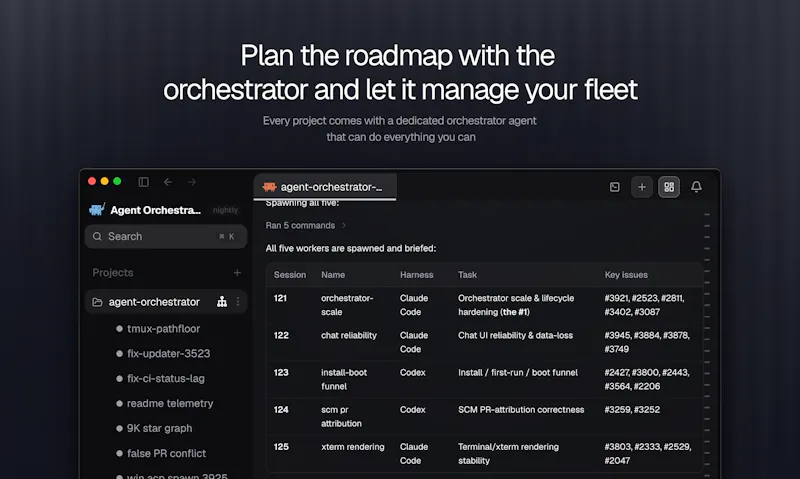The height and width of the screenshot is (479, 800).
Task: Click the nightly build badge
Action: [225, 210]
